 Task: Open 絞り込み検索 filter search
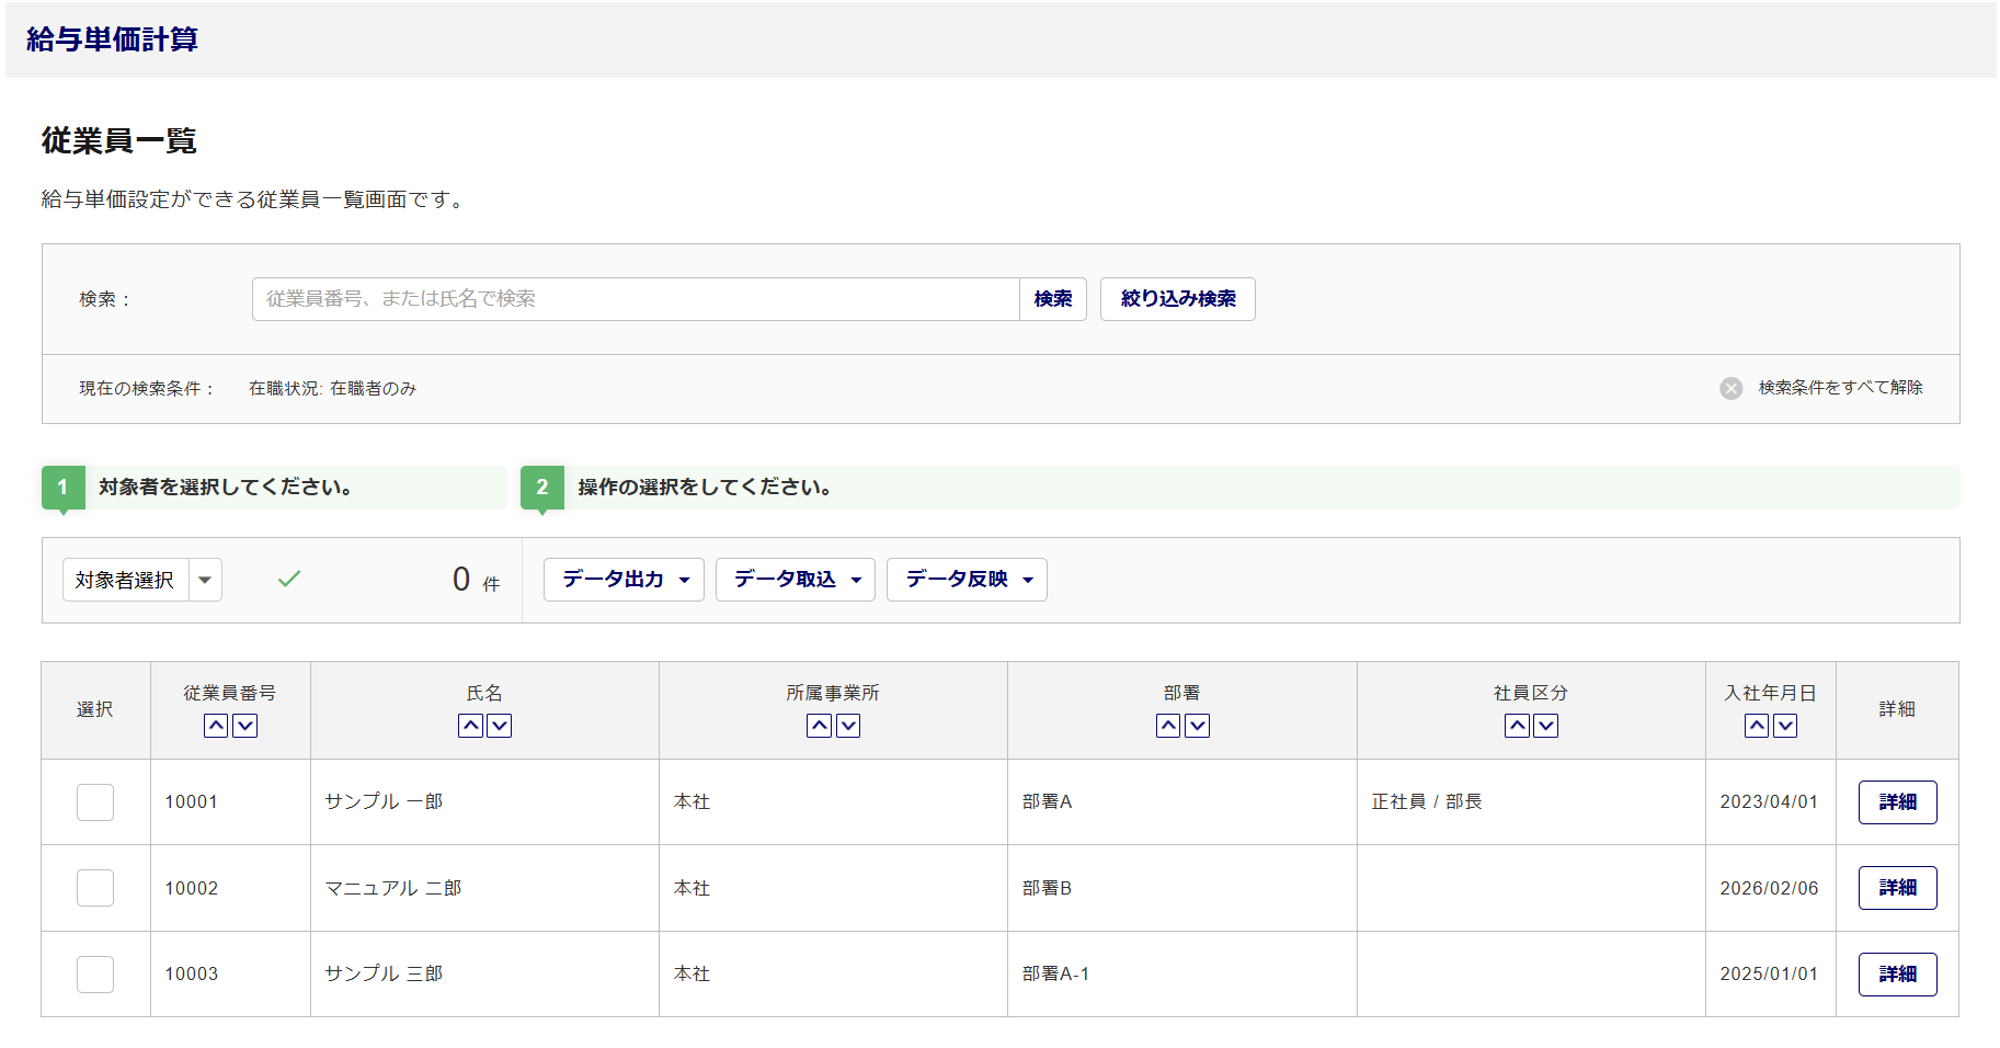(1177, 299)
